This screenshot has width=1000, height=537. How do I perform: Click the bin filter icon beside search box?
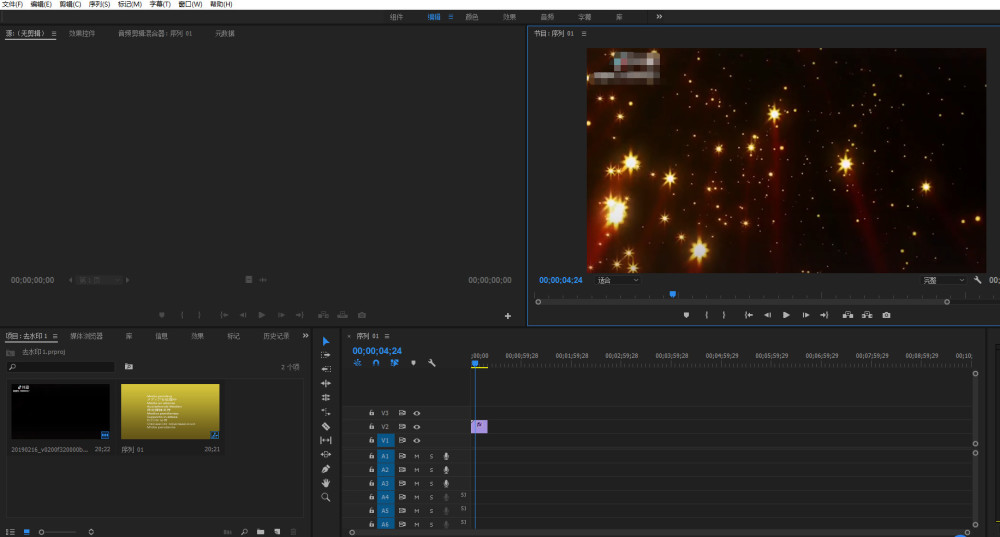click(x=129, y=367)
